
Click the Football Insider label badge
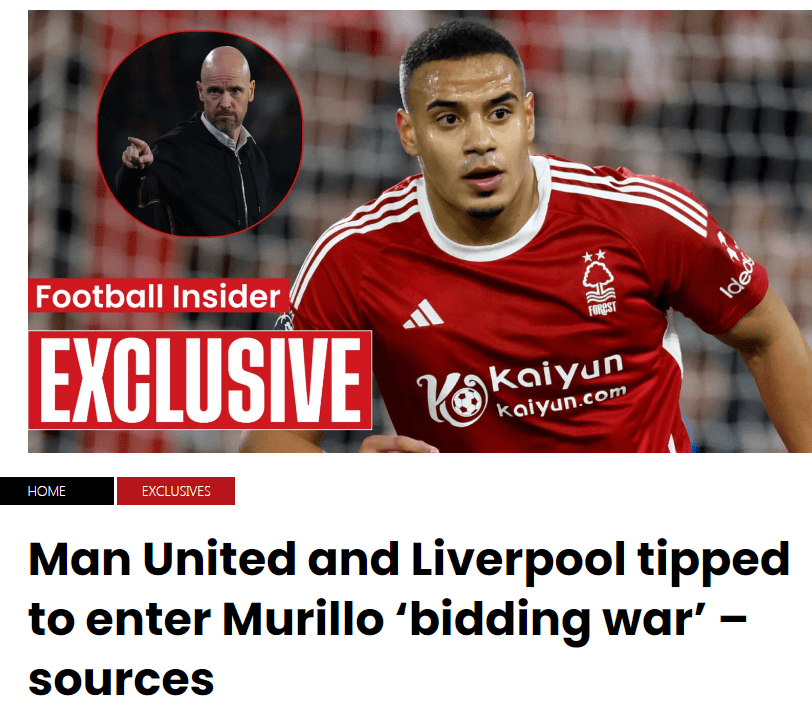pyautogui.click(x=158, y=296)
